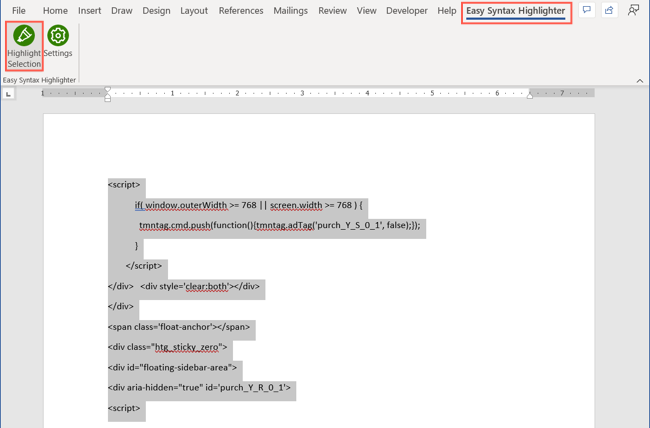650x428 pixels.
Task: Click the tab stop selector beside ruler
Action: [9, 94]
